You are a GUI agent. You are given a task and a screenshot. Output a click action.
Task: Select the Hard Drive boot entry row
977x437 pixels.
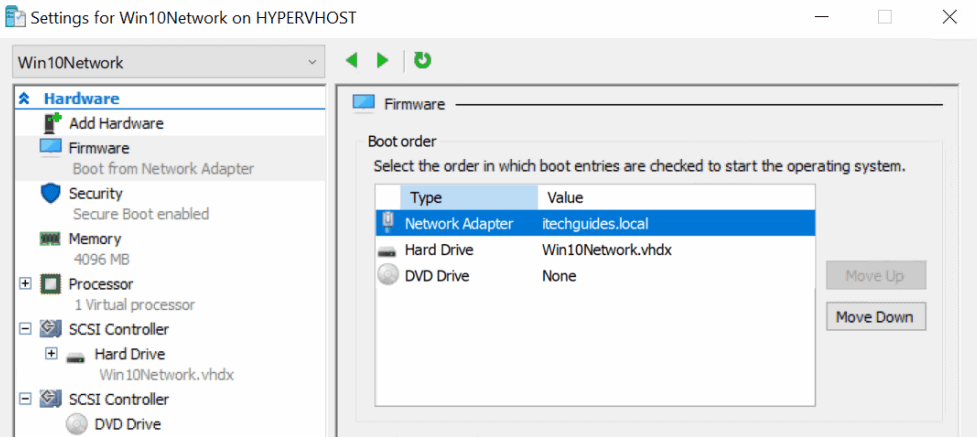pyautogui.click(x=595, y=250)
